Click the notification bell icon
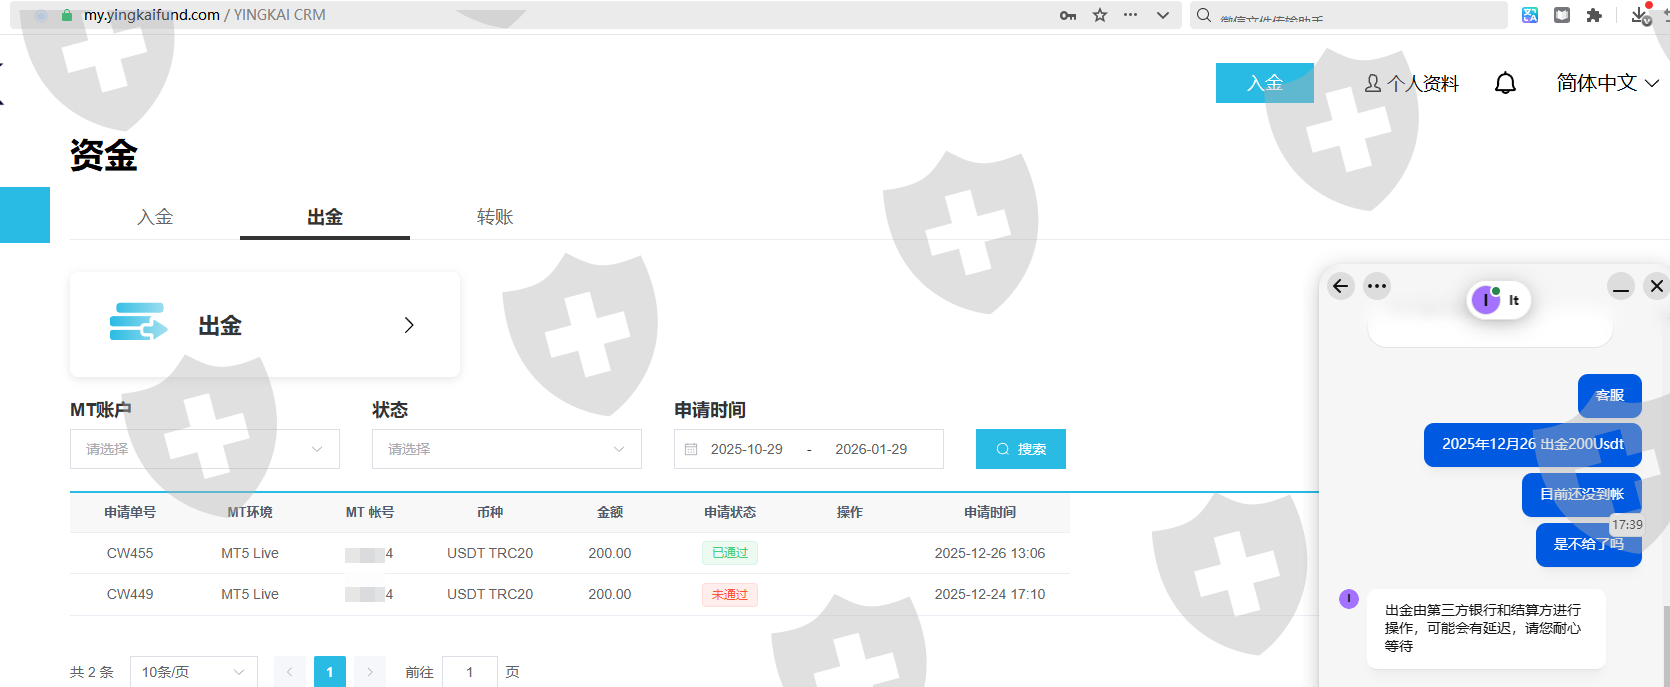 [x=1505, y=83]
